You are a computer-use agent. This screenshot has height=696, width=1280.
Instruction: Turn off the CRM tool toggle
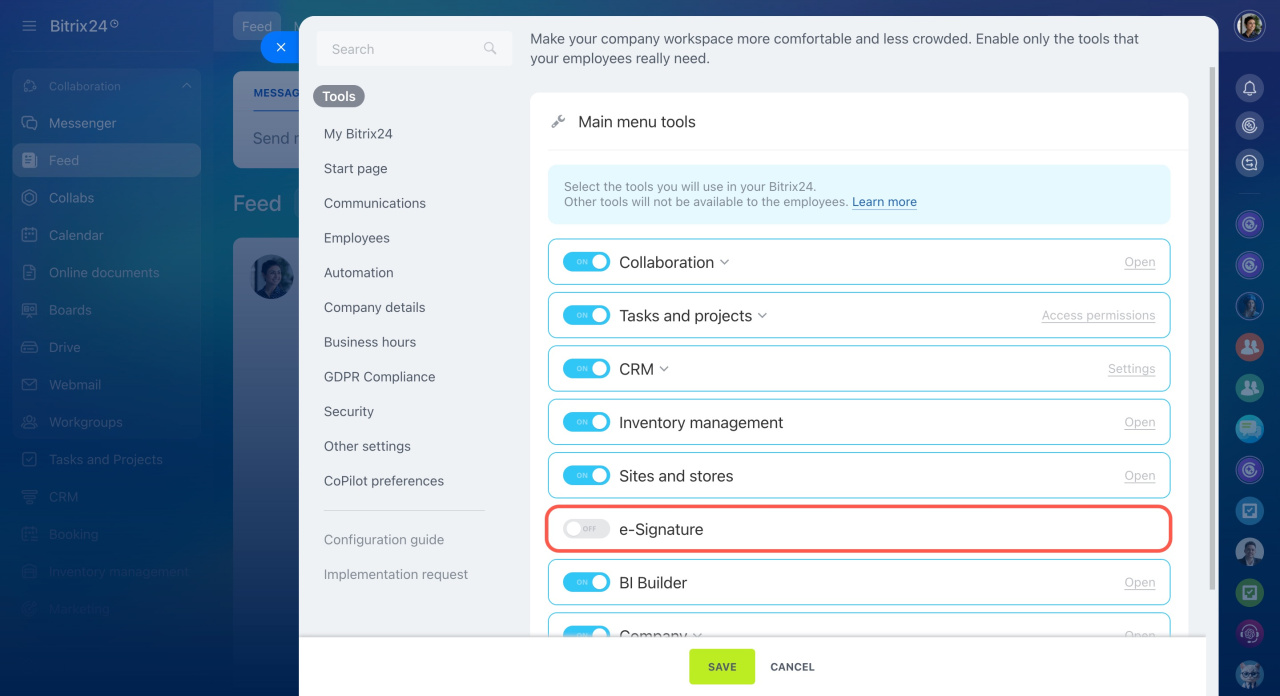point(586,368)
